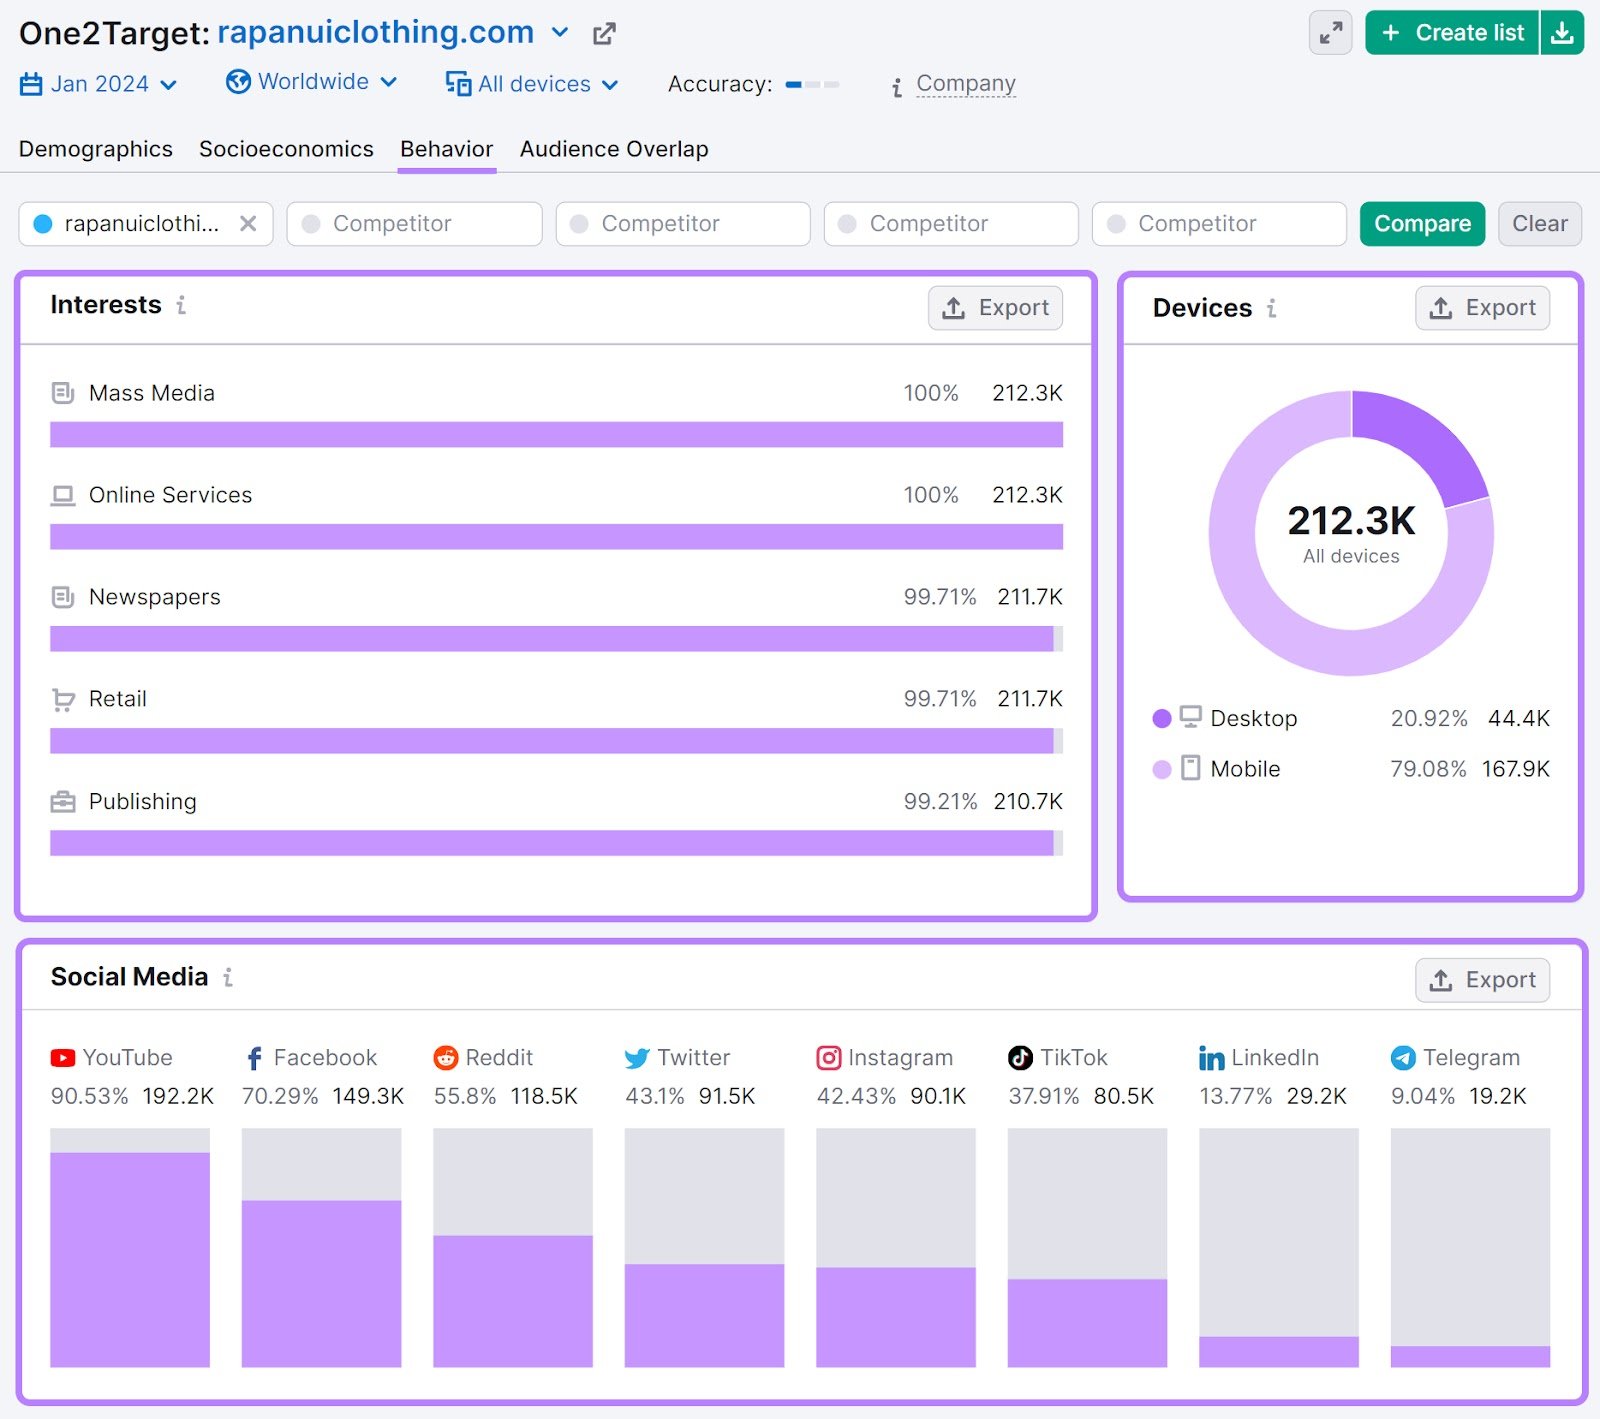Click the calendar icon before Jan 2024
Image resolution: width=1600 pixels, height=1419 pixels.
pos(29,84)
